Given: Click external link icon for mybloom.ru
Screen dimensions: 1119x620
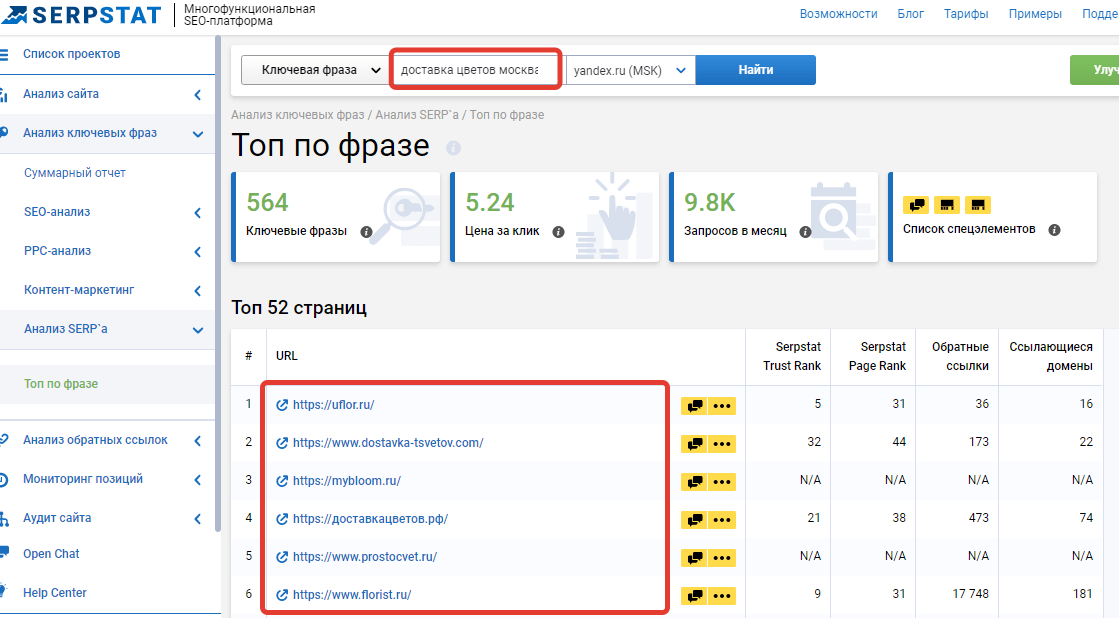Looking at the screenshot, I should click(x=283, y=481).
